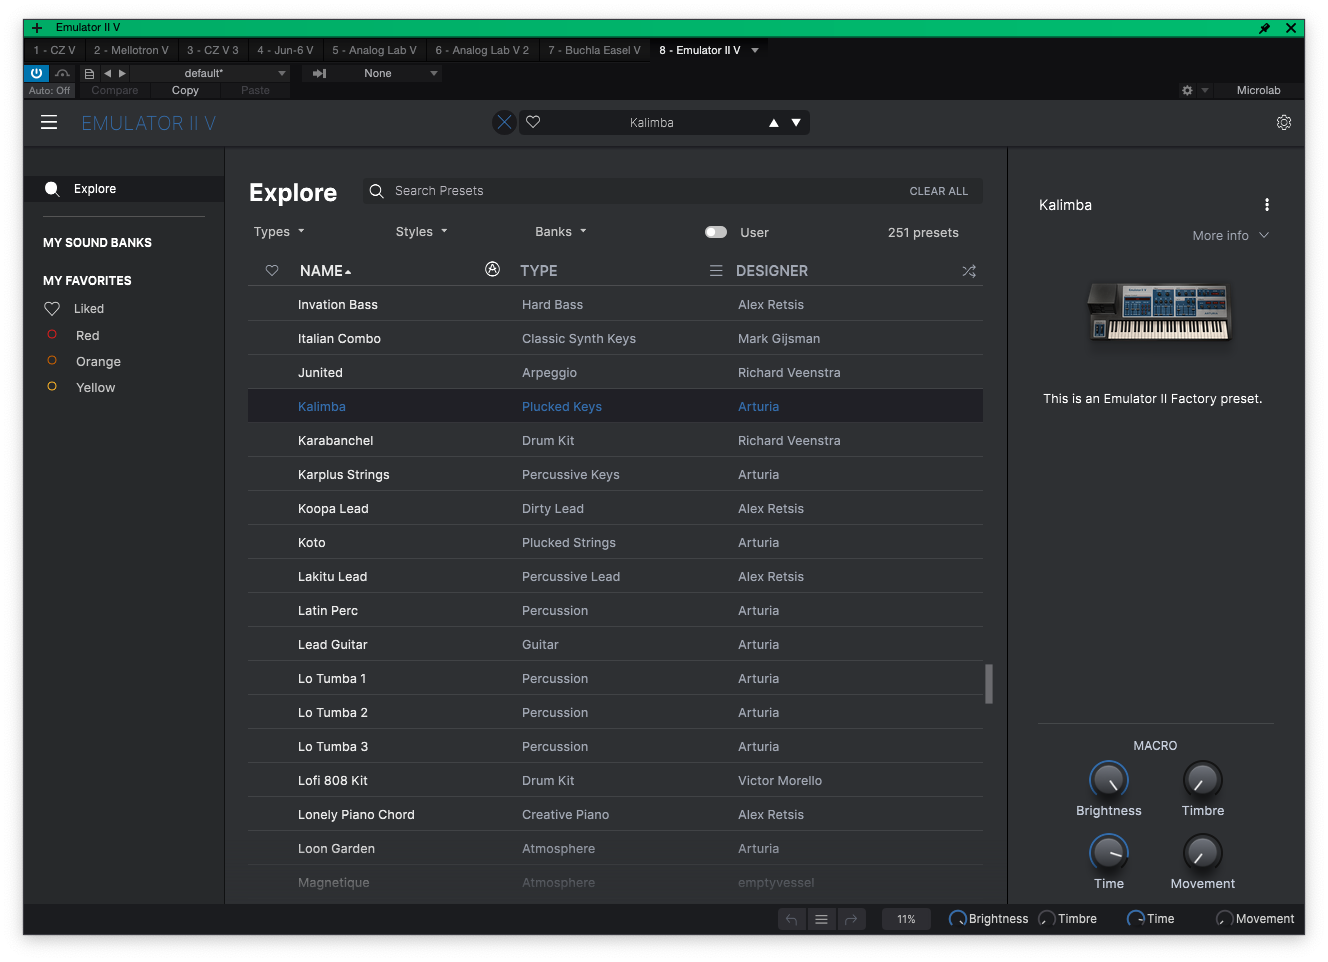This screenshot has height=962, width=1328.
Task: Sort by DESIGNER column header
Action: 772,271
